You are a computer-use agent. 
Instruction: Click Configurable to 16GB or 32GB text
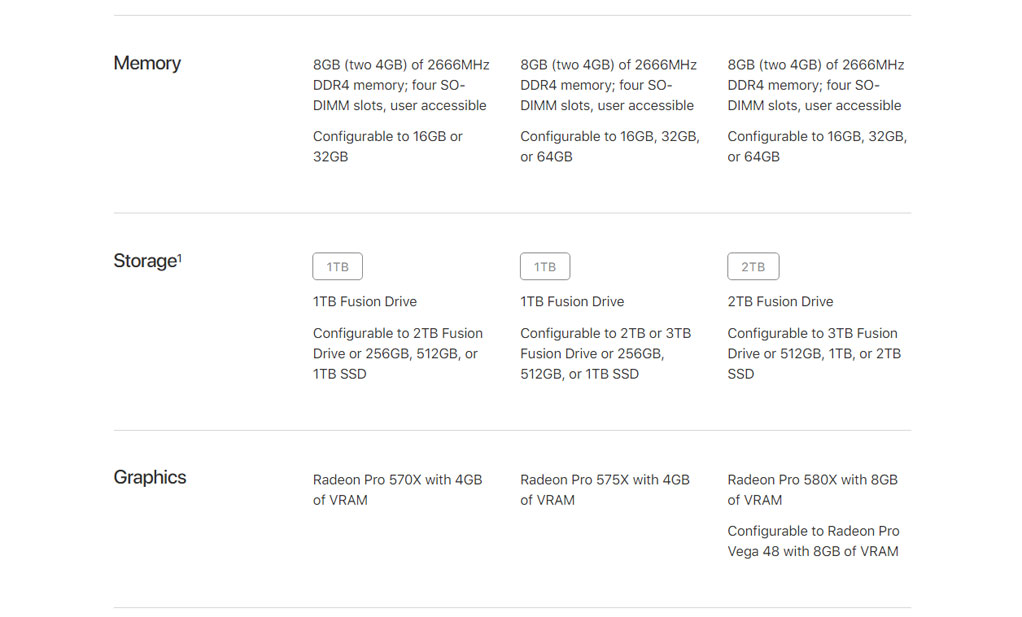388,147
